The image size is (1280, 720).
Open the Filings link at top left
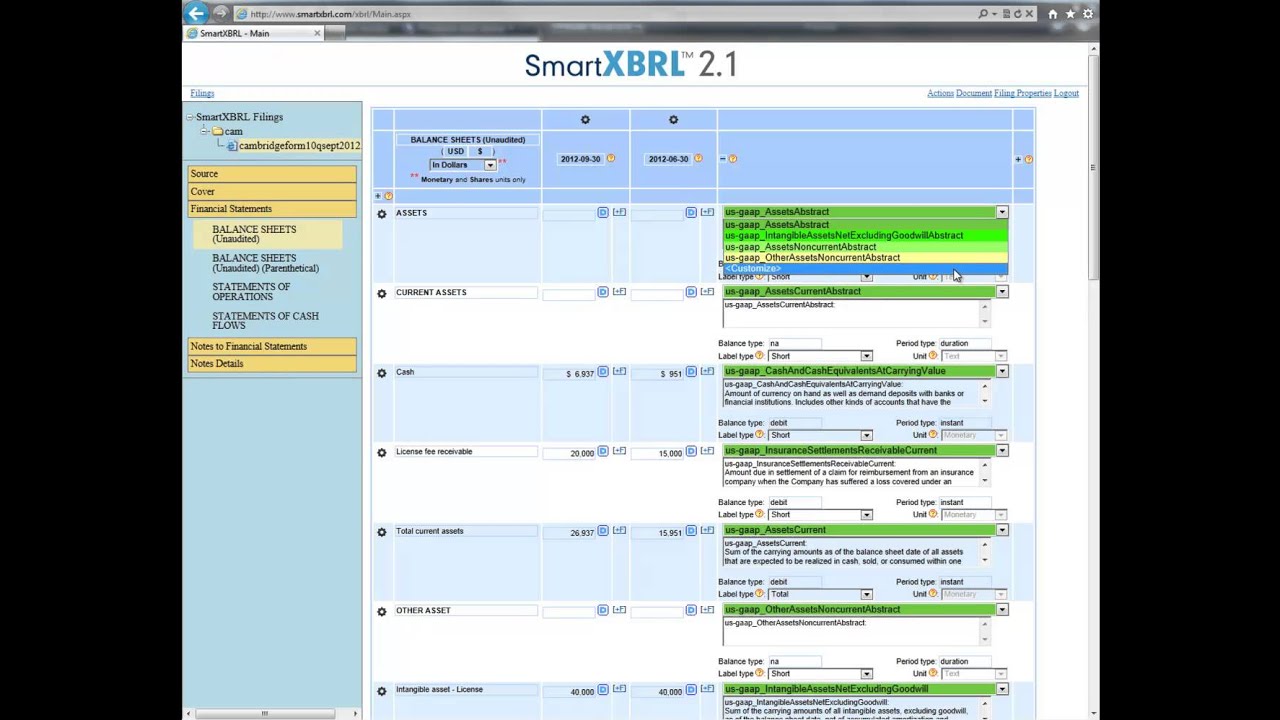click(202, 93)
